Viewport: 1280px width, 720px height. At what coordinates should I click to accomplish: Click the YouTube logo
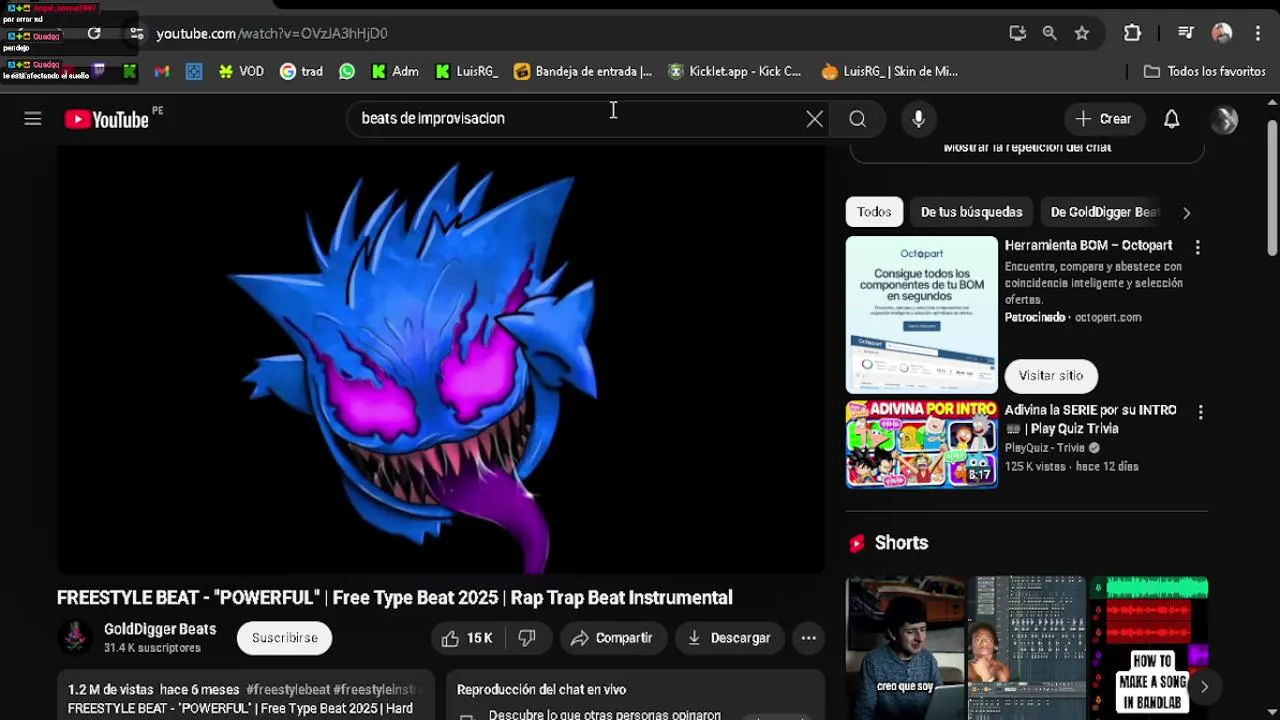106,119
